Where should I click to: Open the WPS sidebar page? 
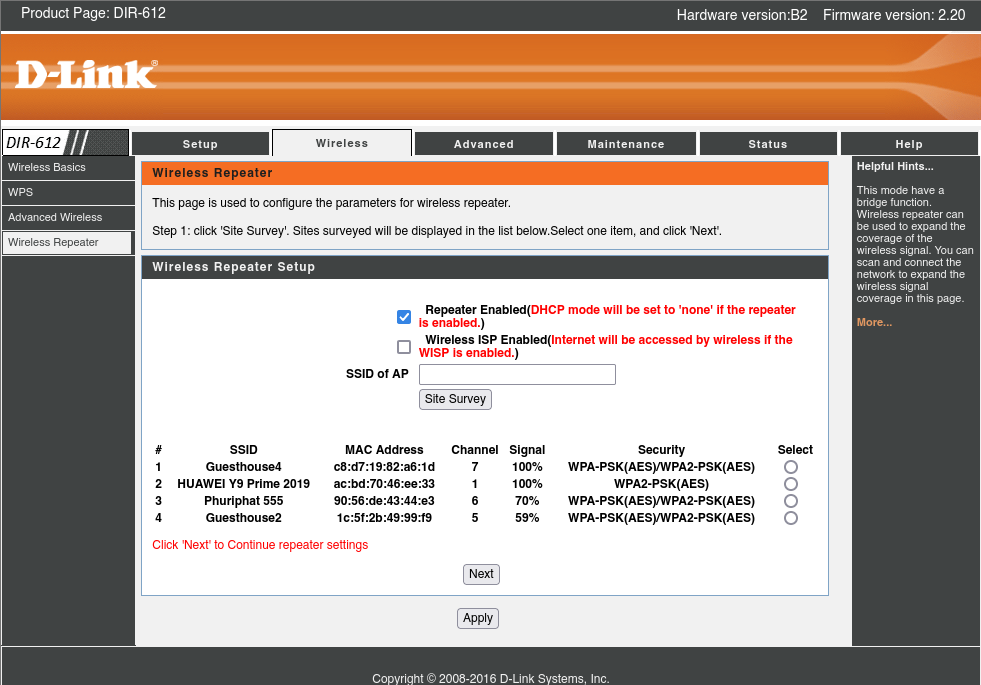[68, 193]
